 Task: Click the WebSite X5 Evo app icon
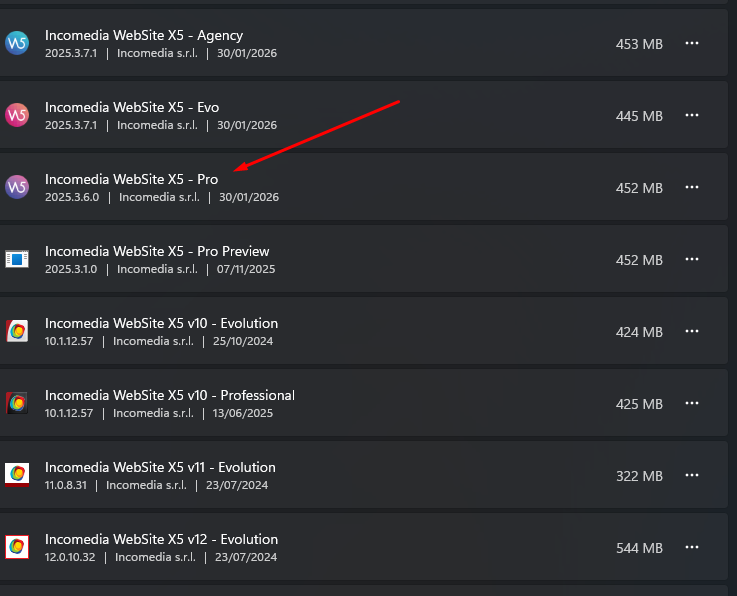17,115
